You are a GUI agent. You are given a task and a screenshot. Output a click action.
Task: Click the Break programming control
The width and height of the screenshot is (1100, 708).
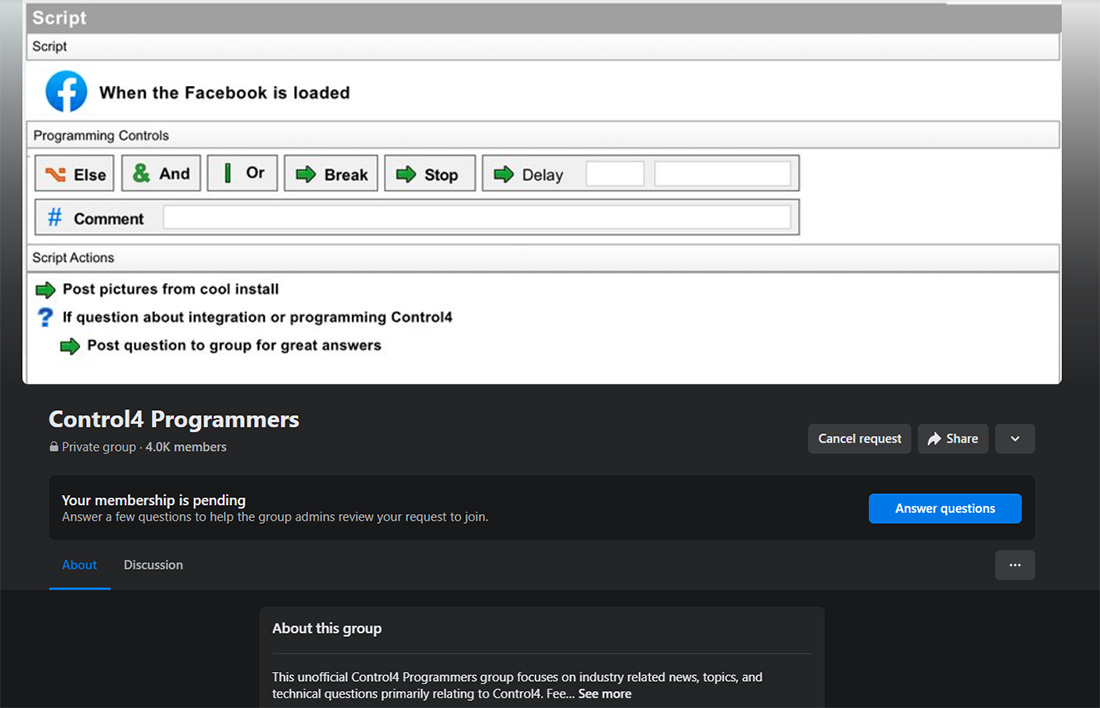pos(331,173)
